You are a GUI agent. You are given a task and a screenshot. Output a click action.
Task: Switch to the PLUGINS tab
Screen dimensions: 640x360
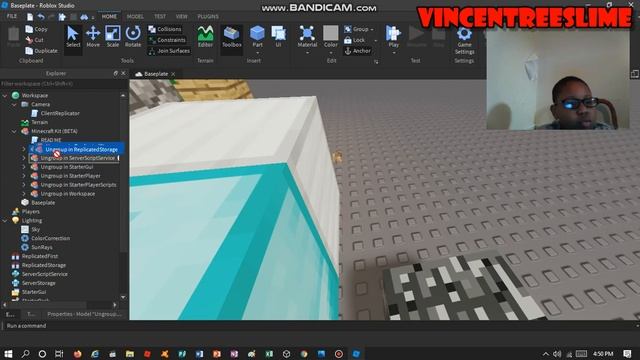(208, 17)
